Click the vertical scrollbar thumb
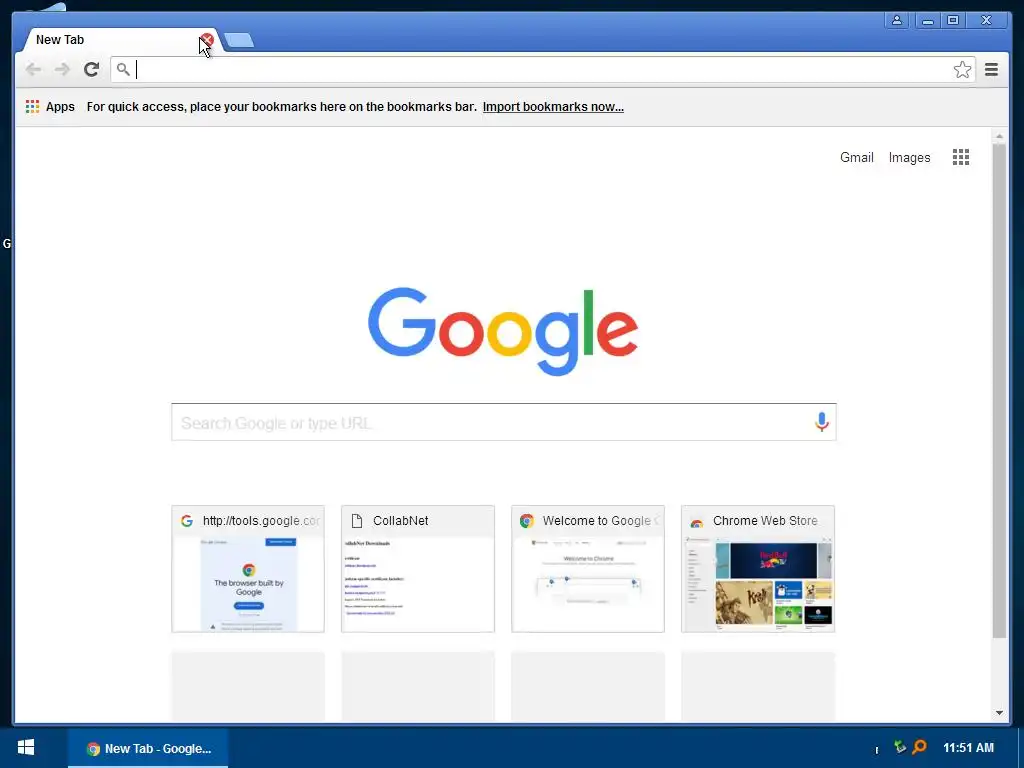1024x768 pixels. 999,391
